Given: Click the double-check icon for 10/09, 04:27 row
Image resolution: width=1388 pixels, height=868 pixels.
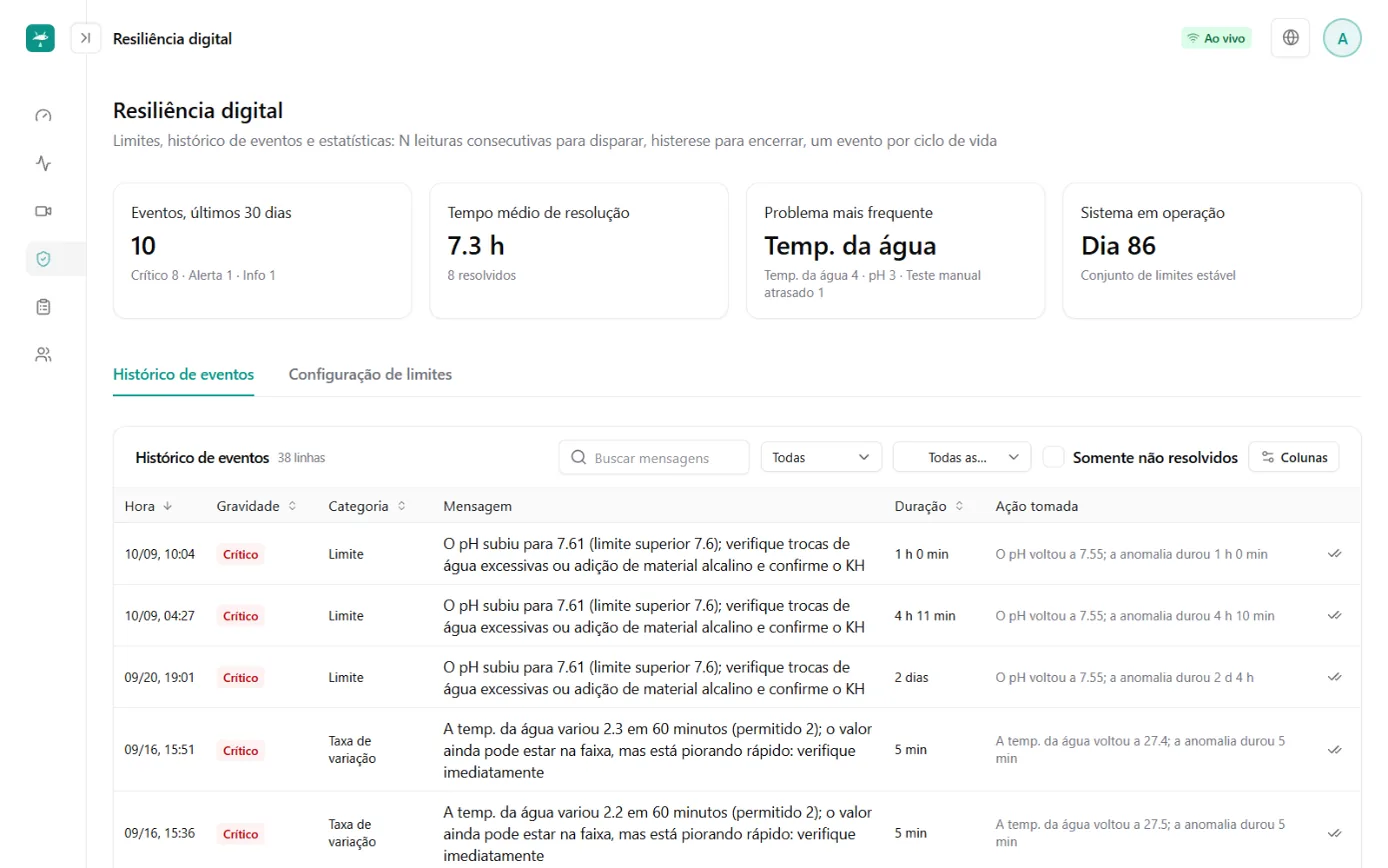Looking at the screenshot, I should (x=1334, y=615).
